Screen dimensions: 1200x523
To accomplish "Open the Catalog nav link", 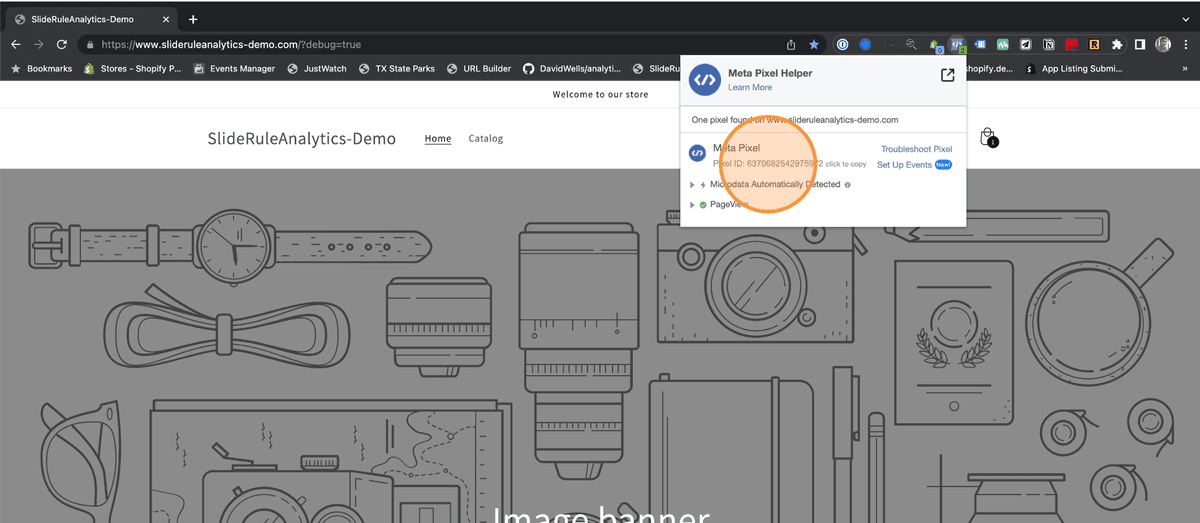I will point(486,139).
